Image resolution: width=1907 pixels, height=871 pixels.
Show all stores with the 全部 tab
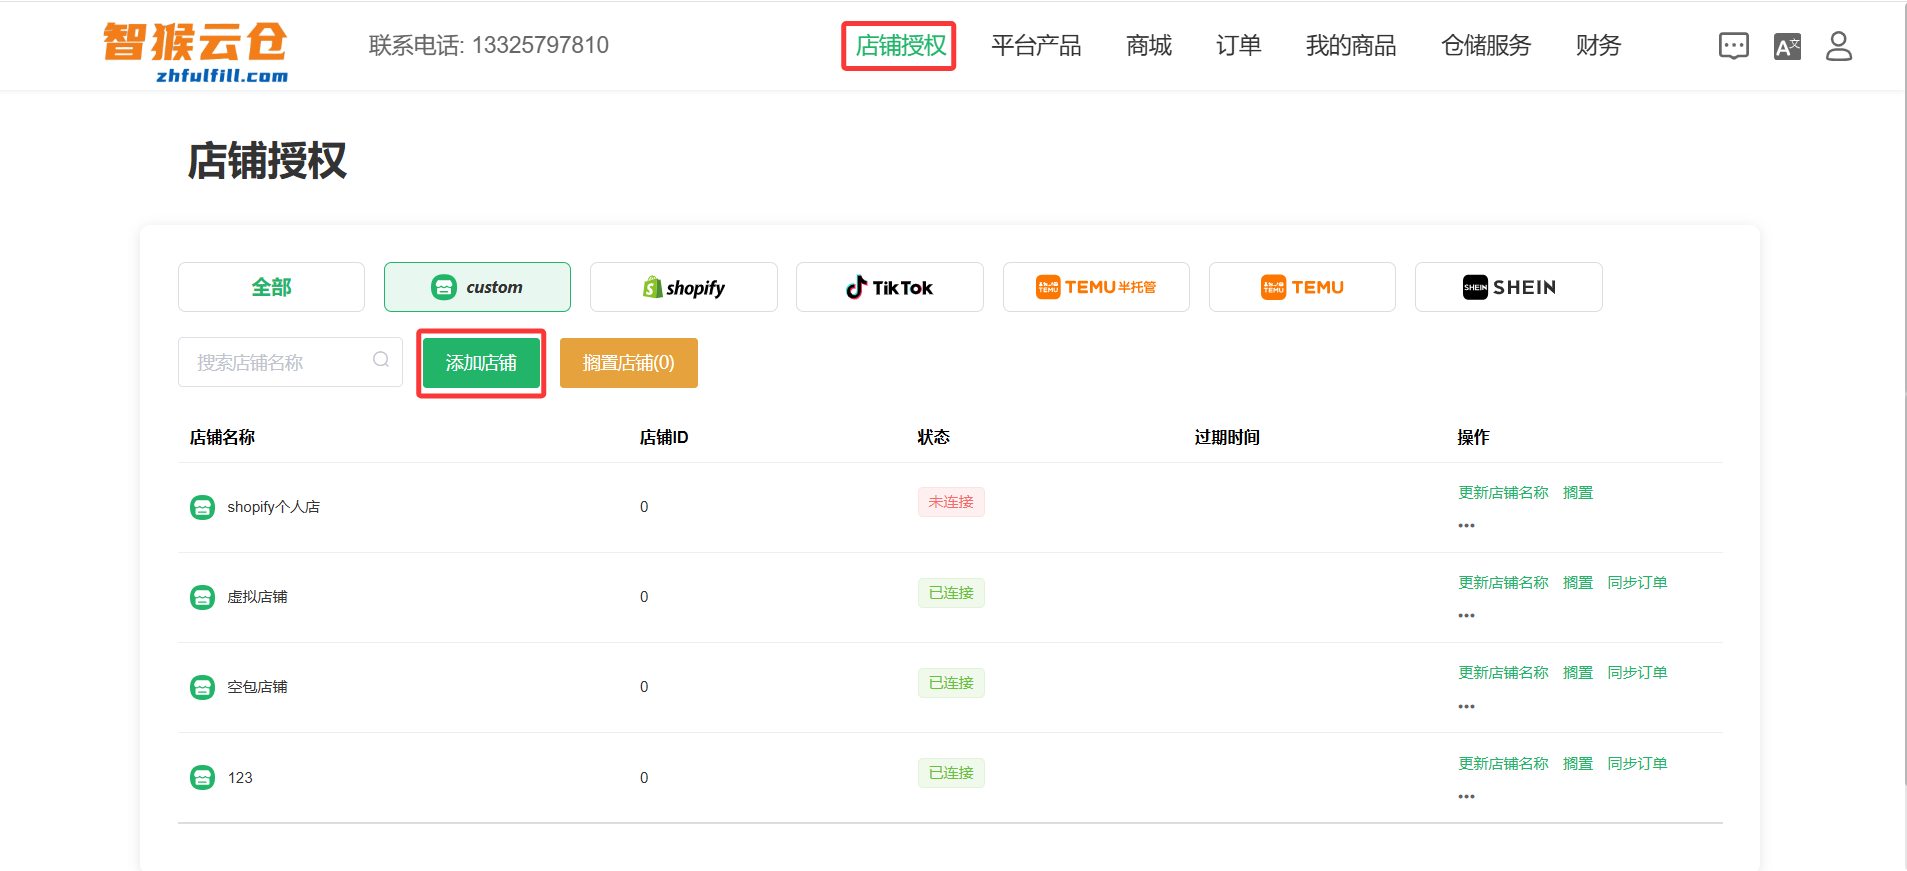tap(271, 287)
